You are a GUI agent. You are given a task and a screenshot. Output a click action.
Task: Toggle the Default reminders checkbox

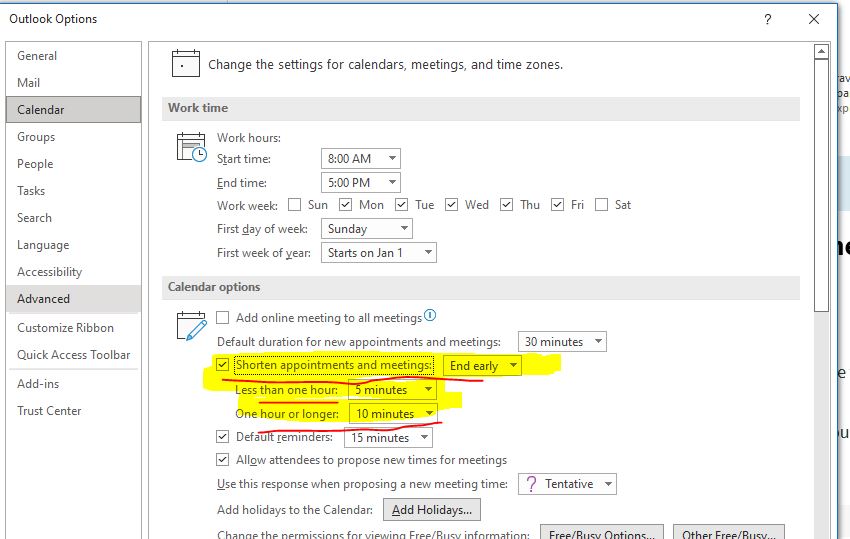[x=222, y=437]
